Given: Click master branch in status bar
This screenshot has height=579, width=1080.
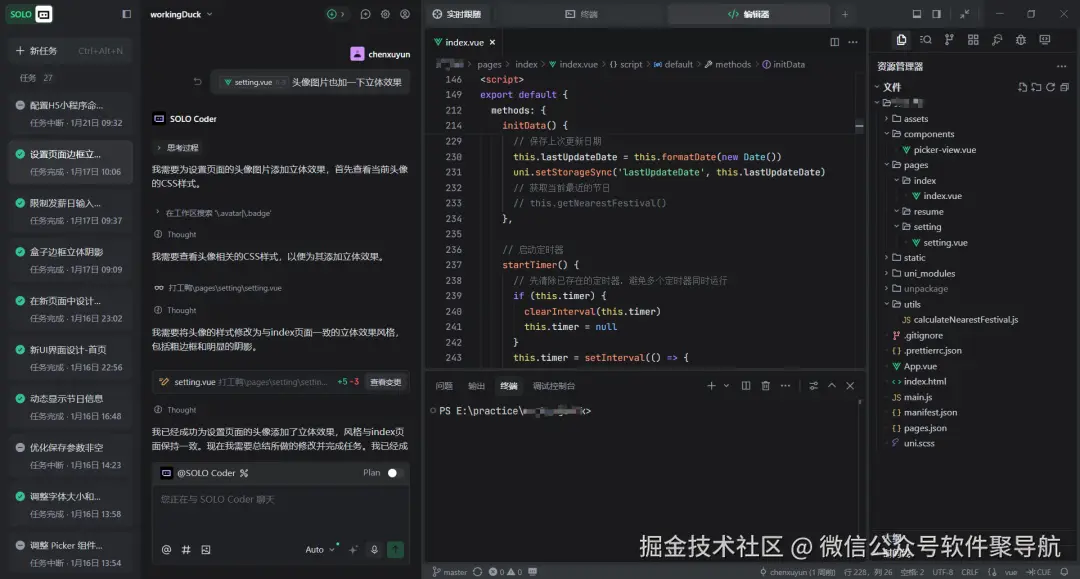Looking at the screenshot, I should click(x=449, y=571).
